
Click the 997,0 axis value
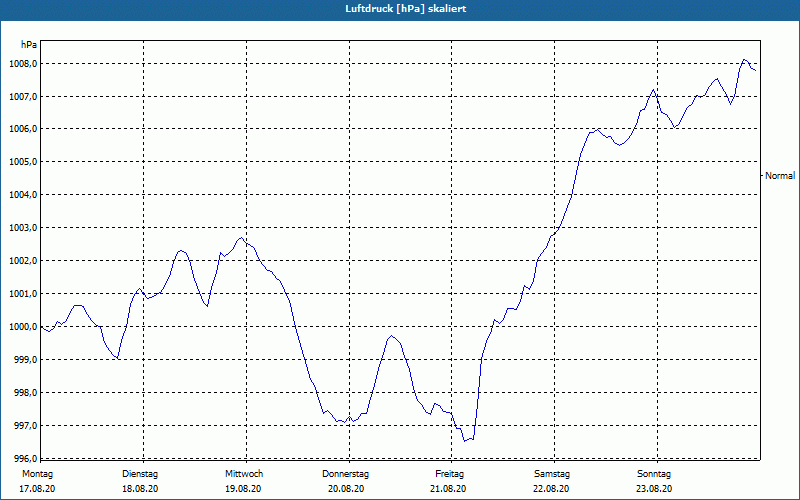click(x=25, y=426)
